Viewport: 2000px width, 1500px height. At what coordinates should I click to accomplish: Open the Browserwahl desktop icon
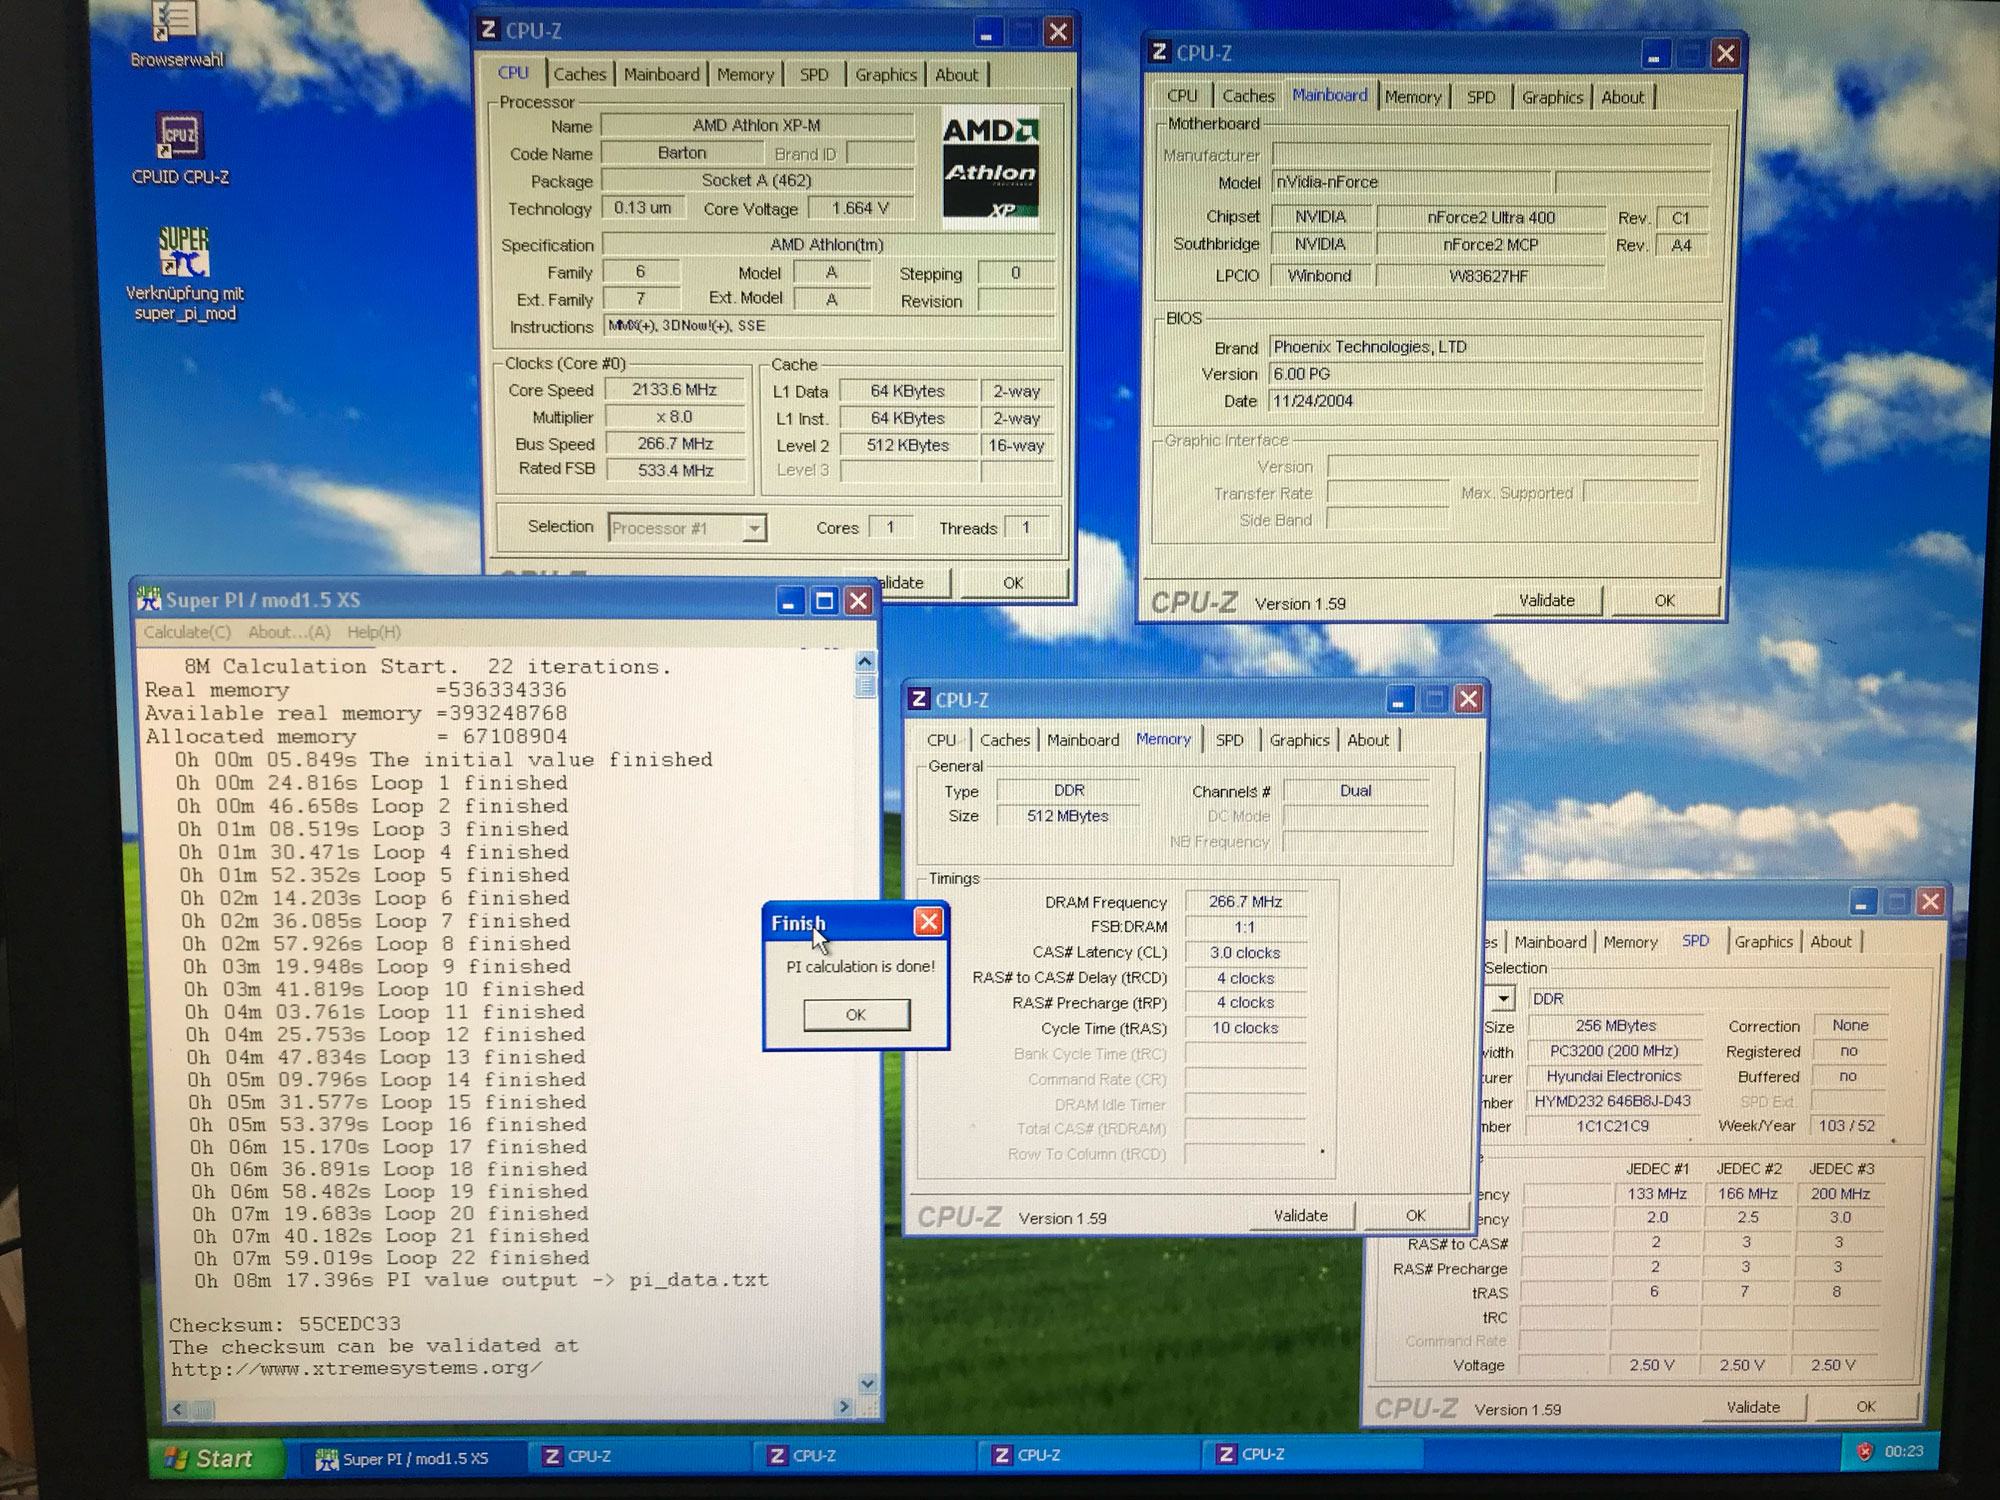click(176, 33)
